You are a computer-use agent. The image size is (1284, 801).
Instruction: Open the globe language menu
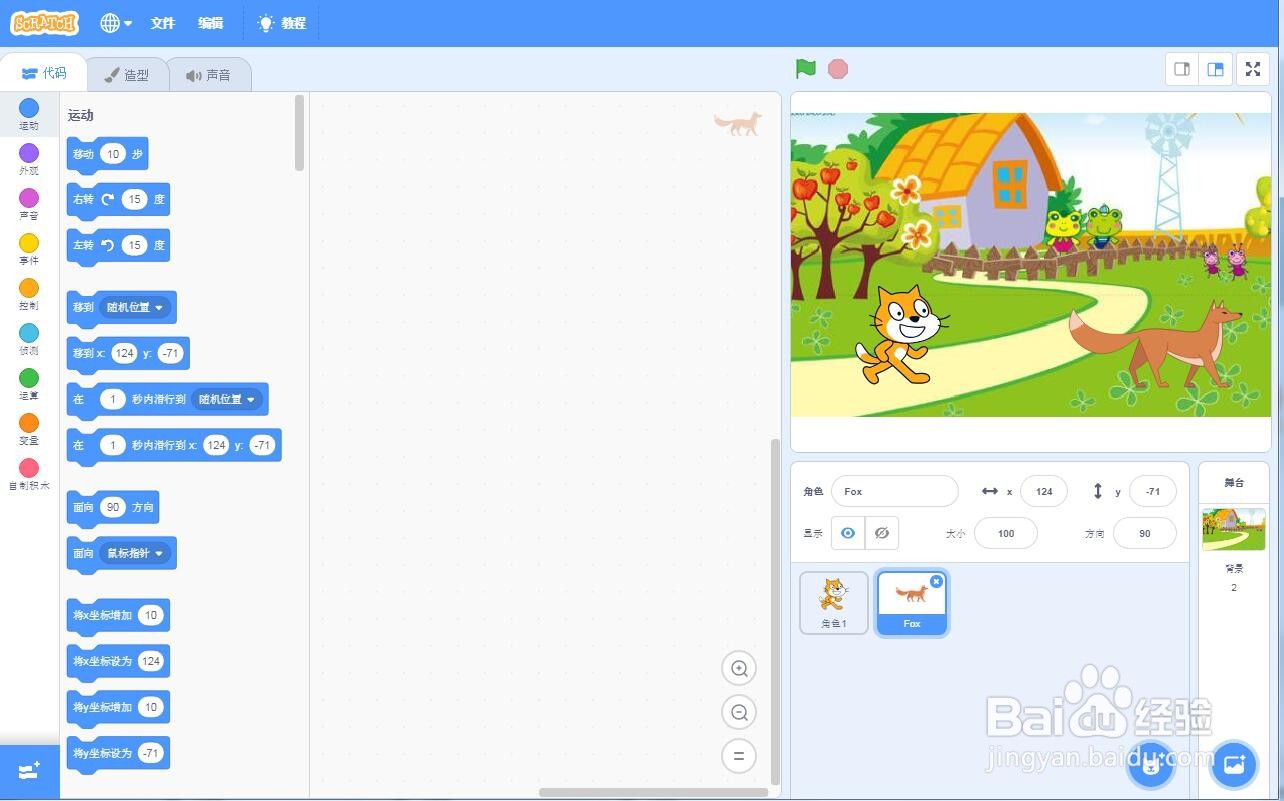pos(116,23)
